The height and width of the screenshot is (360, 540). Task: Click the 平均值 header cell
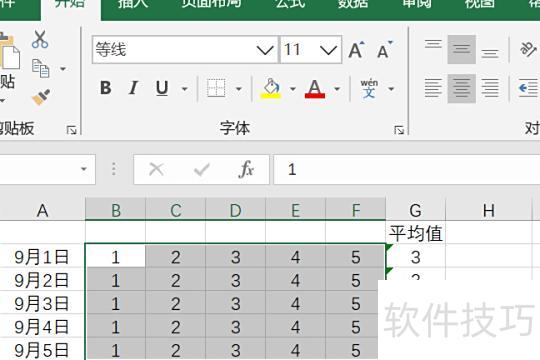coord(415,233)
